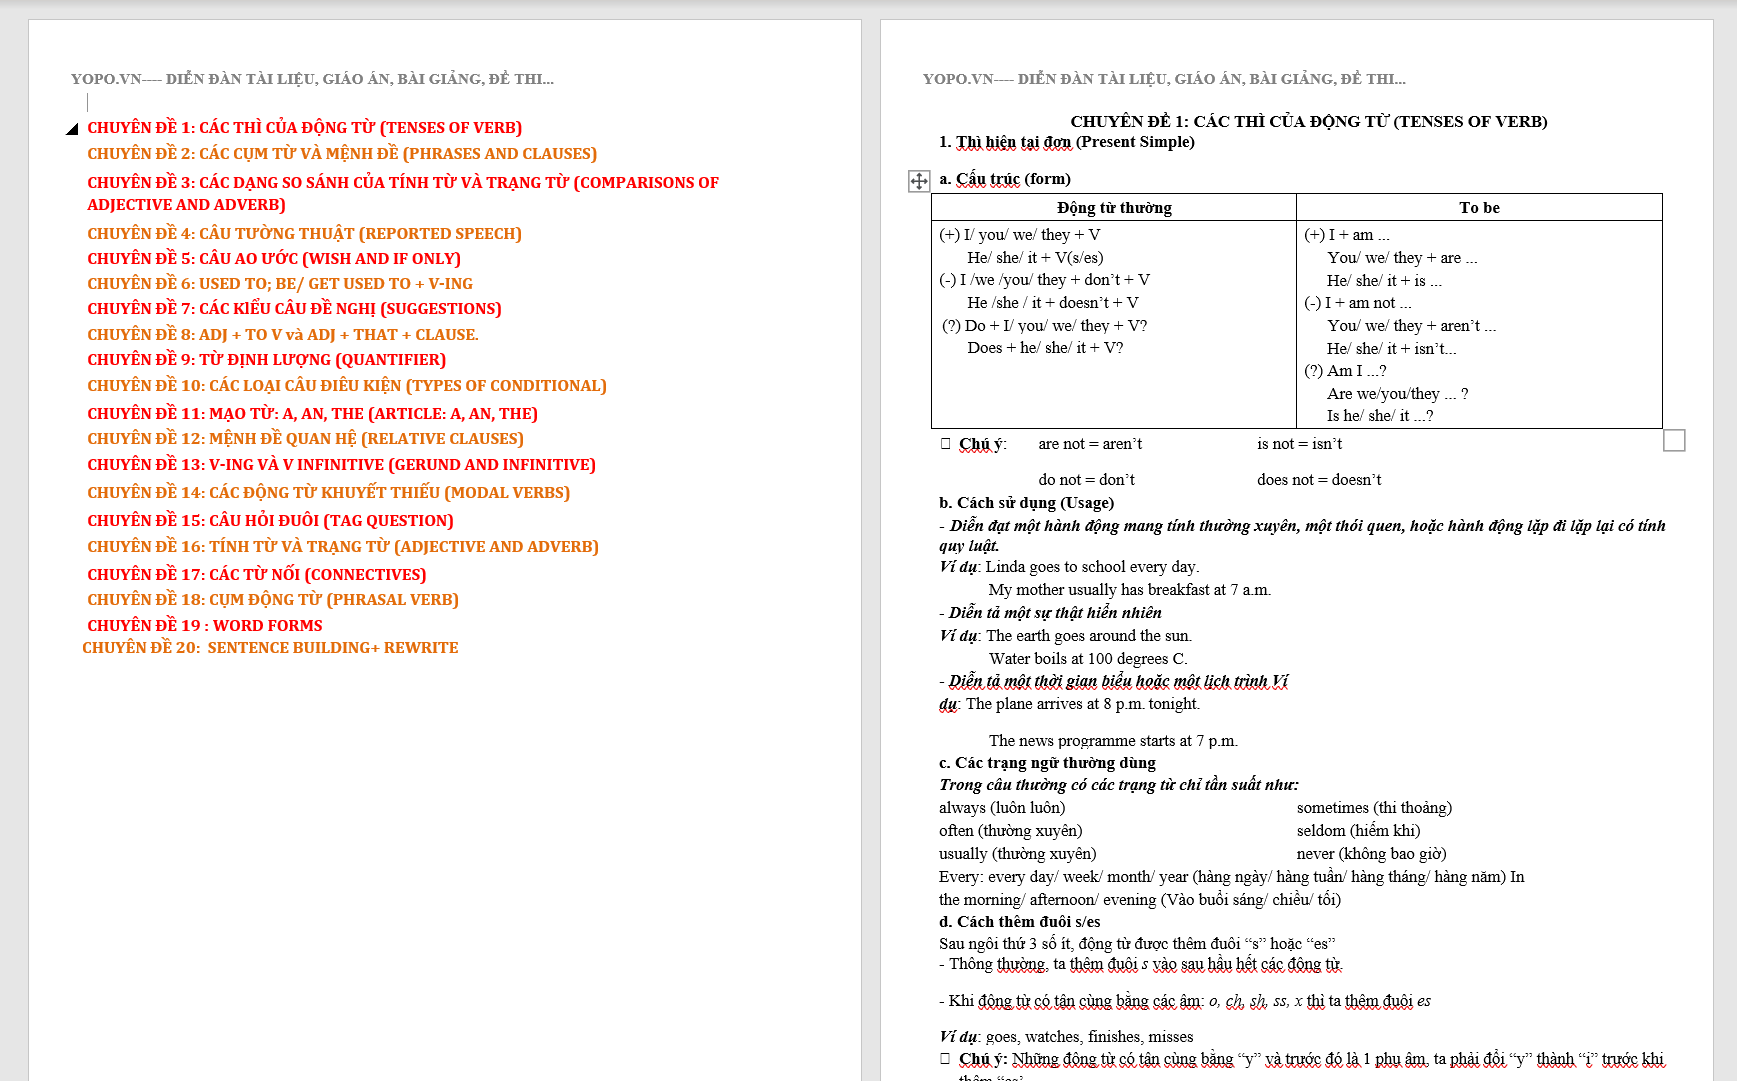Open CHUYÊN ĐỀ 10 types of conditional entry
The image size is (1737, 1081).
346,386
